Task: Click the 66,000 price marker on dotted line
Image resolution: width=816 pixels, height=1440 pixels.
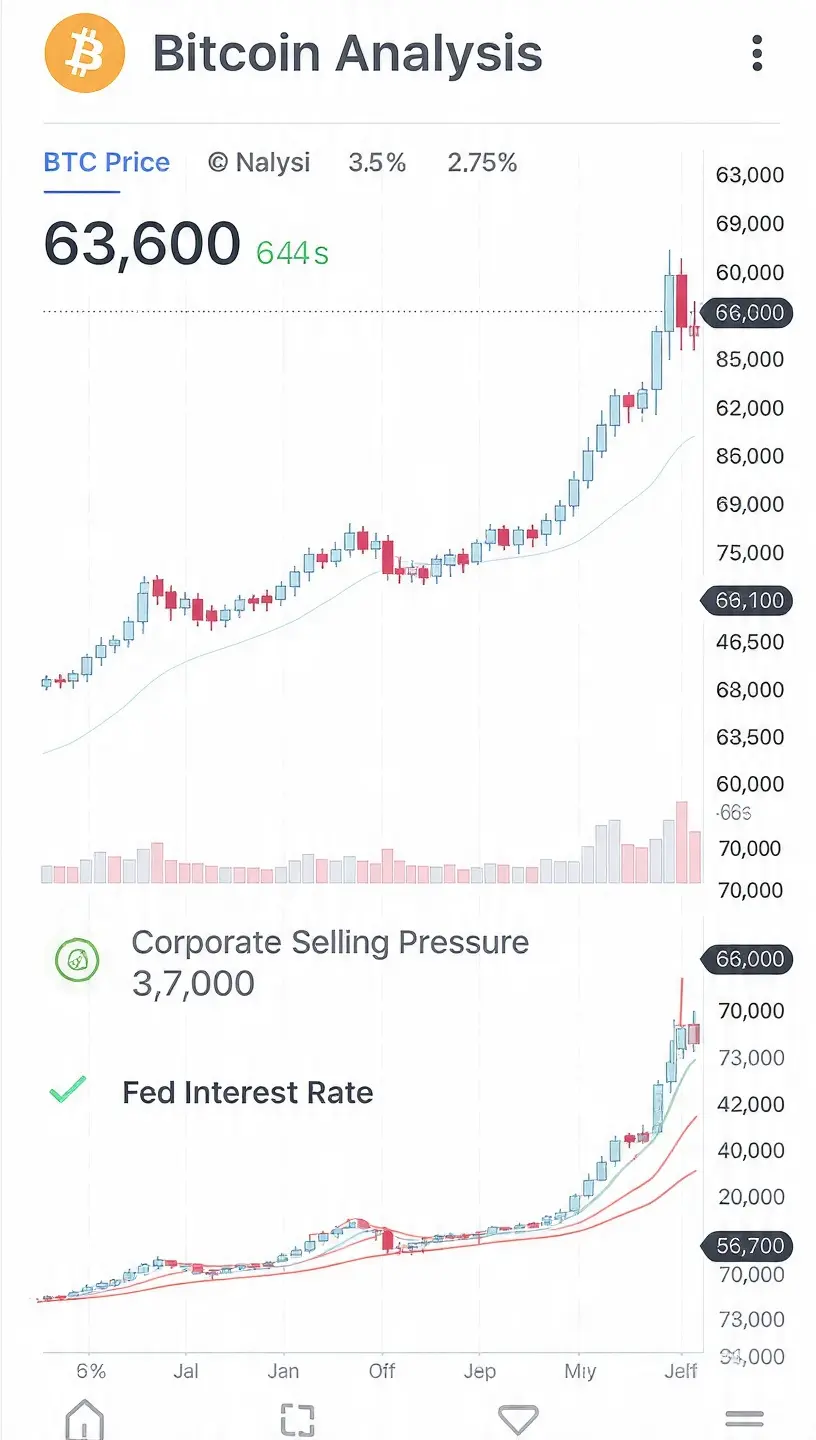Action: [x=749, y=313]
